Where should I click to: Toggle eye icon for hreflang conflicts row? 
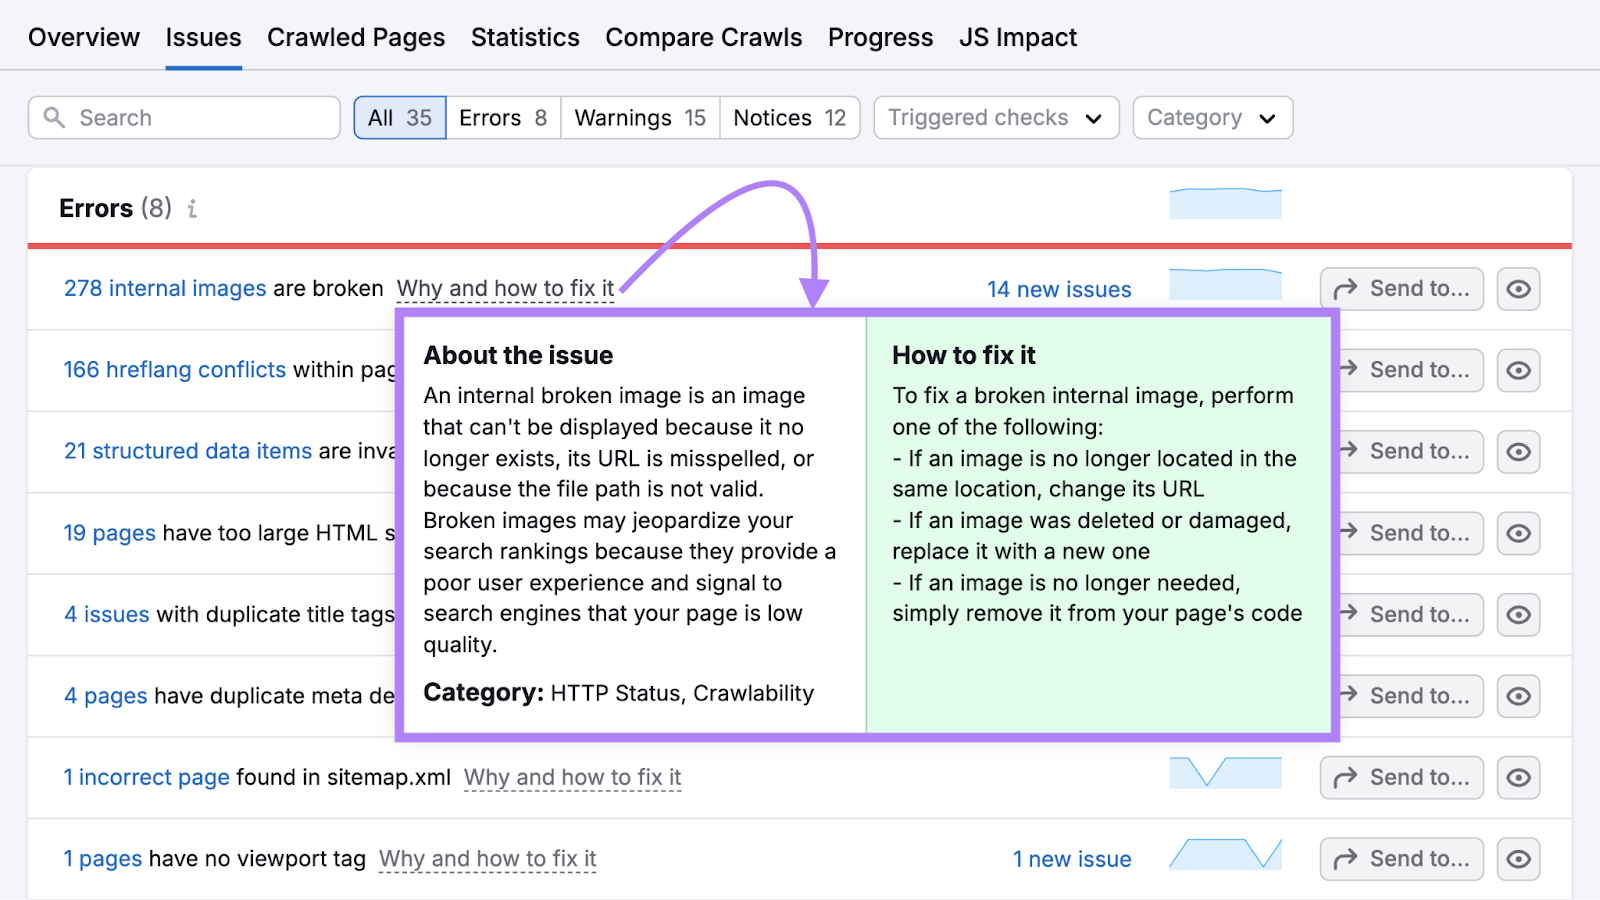point(1518,371)
